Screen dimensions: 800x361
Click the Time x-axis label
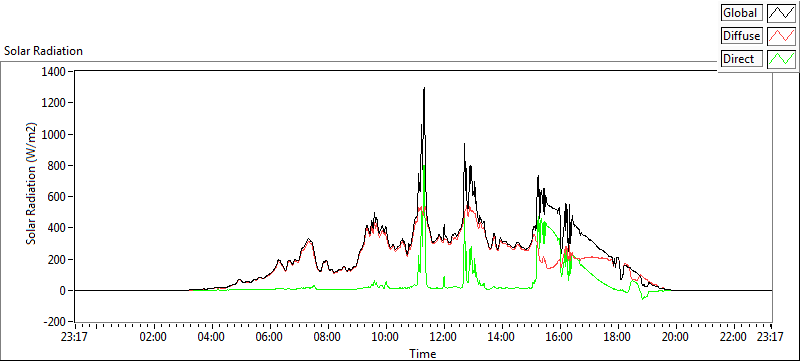(422, 353)
